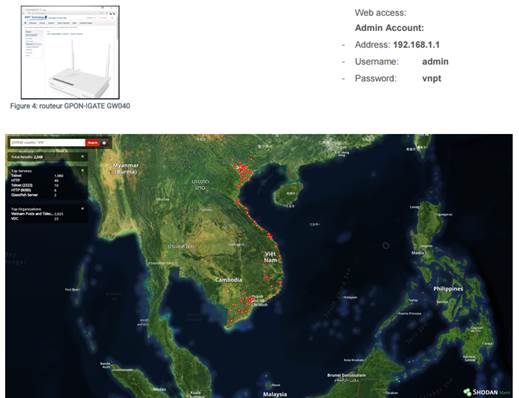Click the red Search button
The width and height of the screenshot is (519, 398).
(93, 143)
